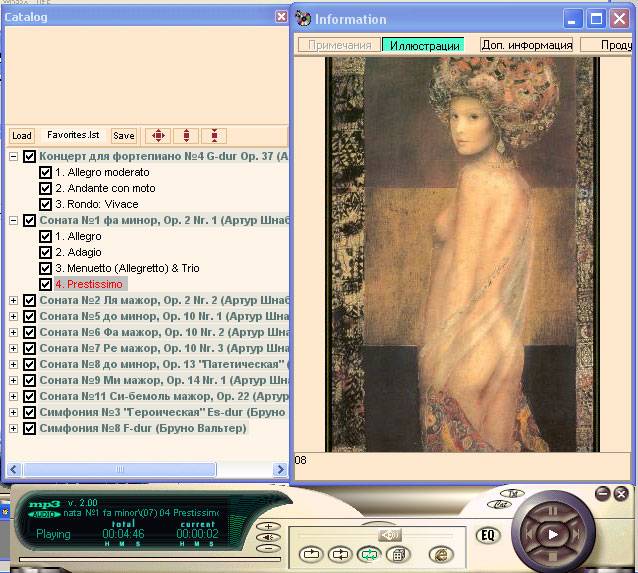Click the volume down minus button
638x573 pixels.
[x=266, y=547]
